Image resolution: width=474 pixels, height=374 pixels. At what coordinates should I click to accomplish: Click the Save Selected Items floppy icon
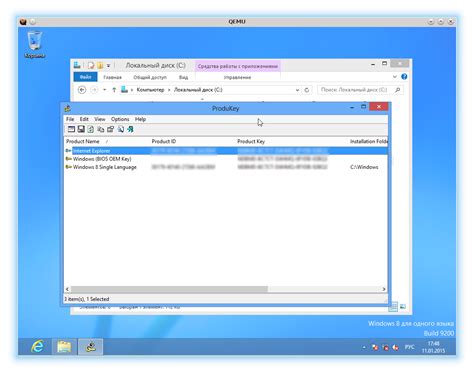(81, 129)
